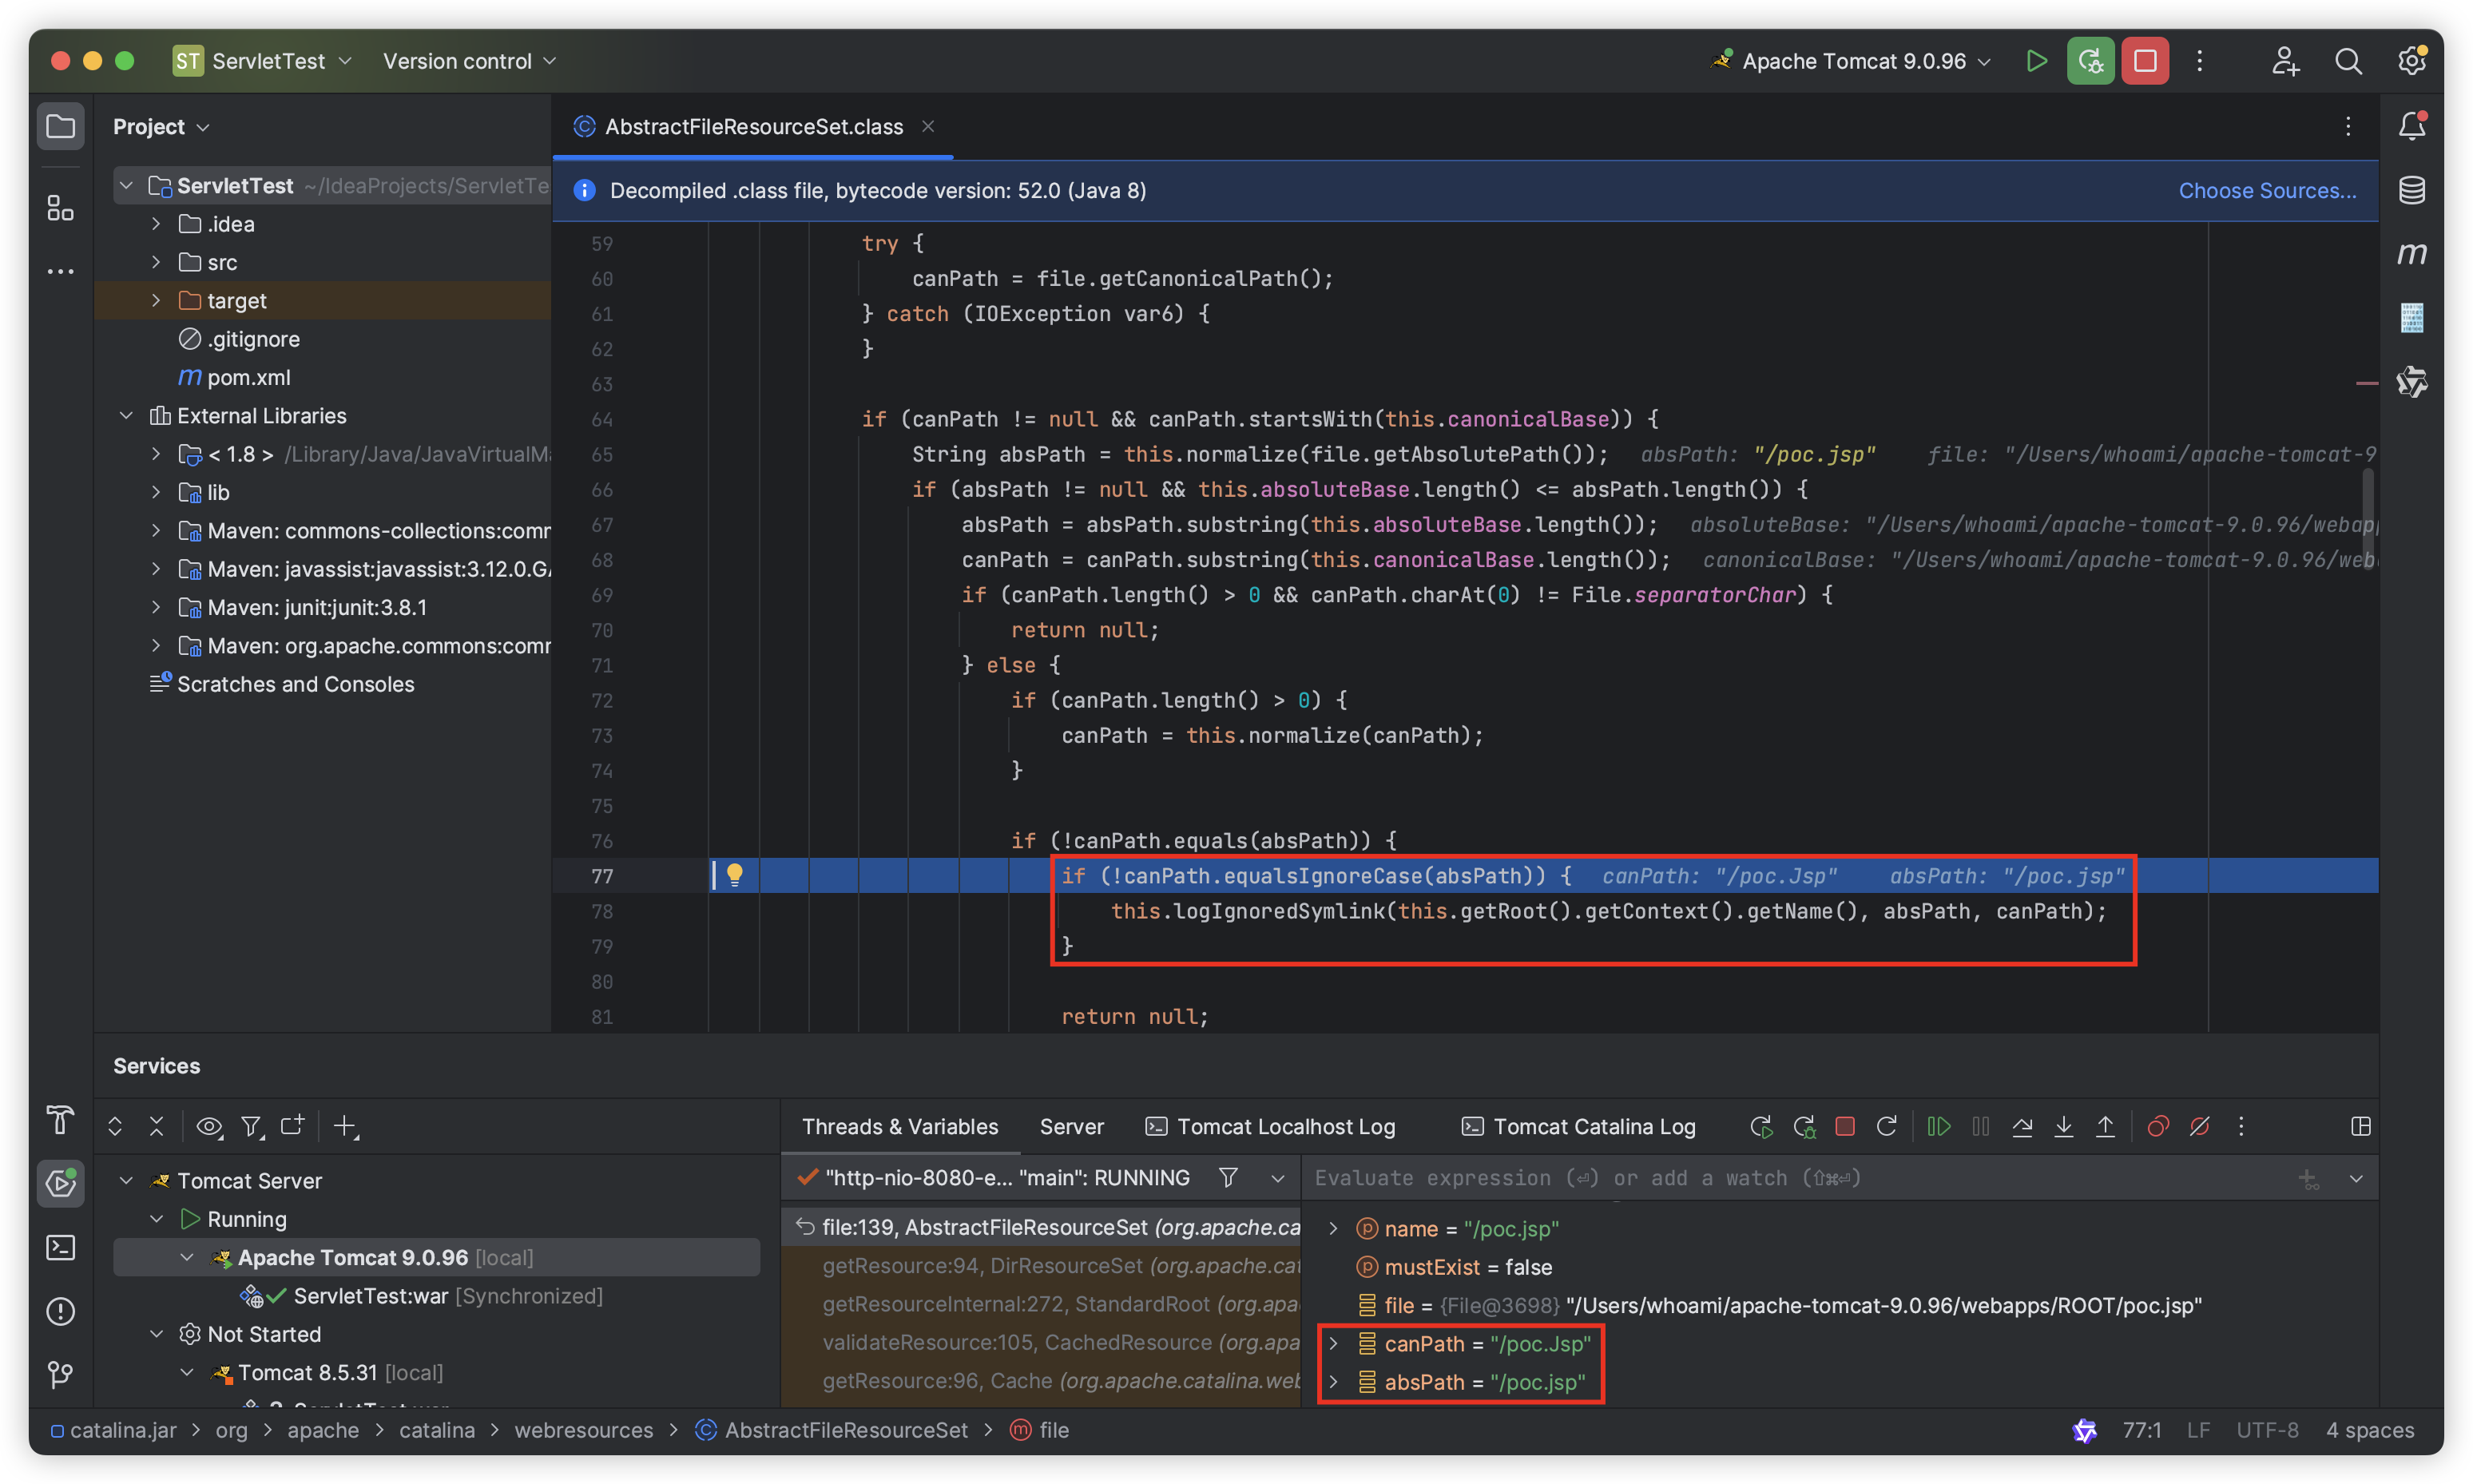The width and height of the screenshot is (2473, 1484).
Task: Click the intention lightbulb on line 77
Action: tap(735, 875)
